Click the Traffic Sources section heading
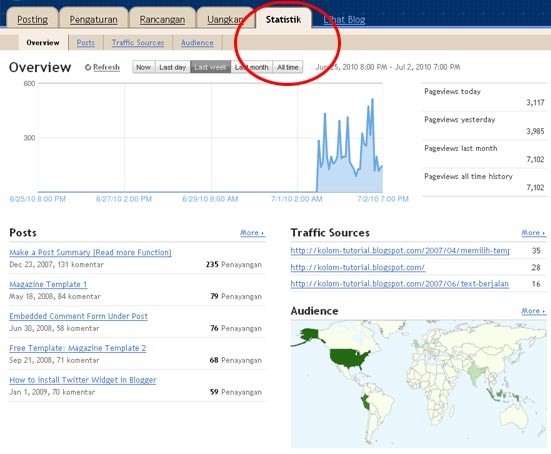The image size is (551, 454). (x=330, y=233)
